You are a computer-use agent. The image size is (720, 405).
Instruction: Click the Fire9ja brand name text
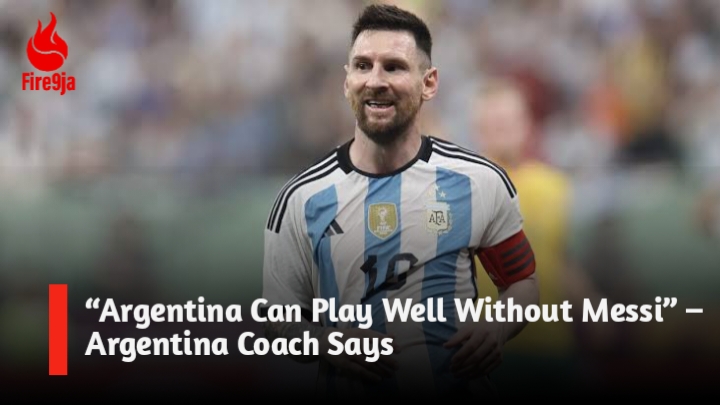[48, 82]
